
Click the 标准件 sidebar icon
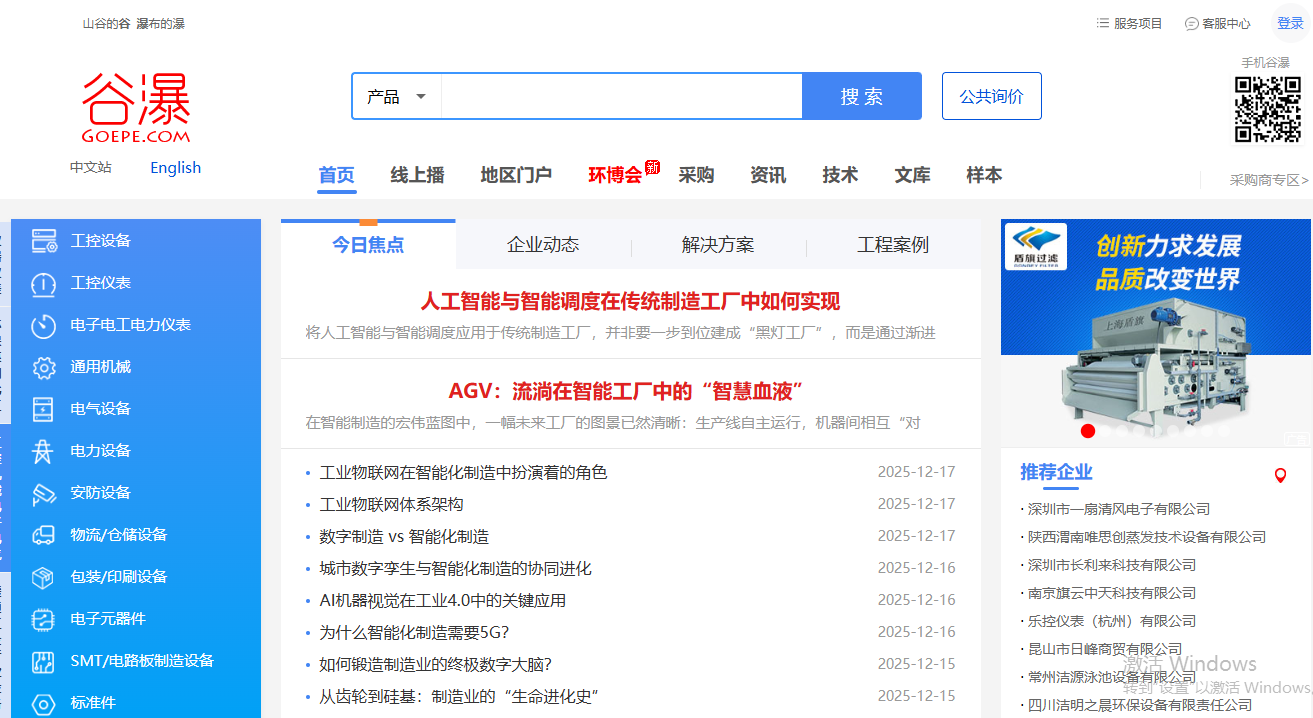pos(44,702)
